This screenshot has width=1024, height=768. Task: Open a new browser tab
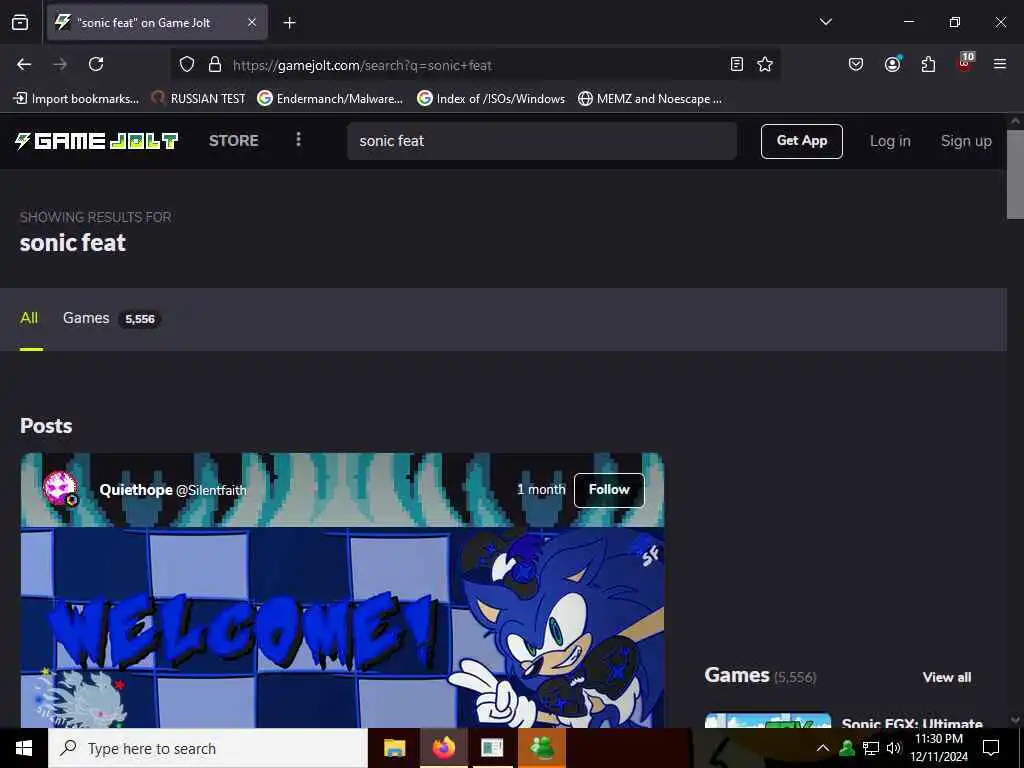289,23
